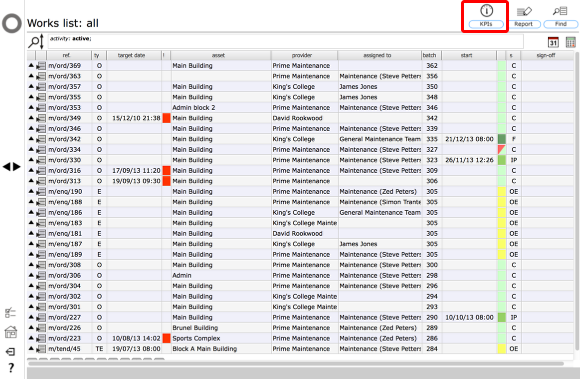Open document icon for m/enq/186
Viewport: 580px width, 379px height.
pos(41,213)
